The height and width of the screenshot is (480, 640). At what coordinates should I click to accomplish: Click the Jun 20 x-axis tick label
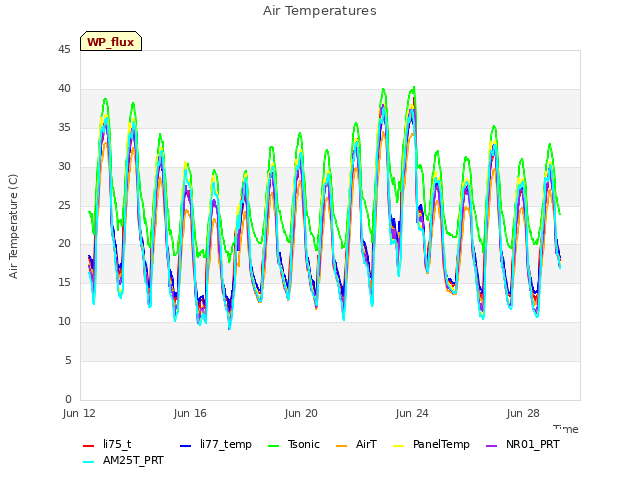(301, 413)
